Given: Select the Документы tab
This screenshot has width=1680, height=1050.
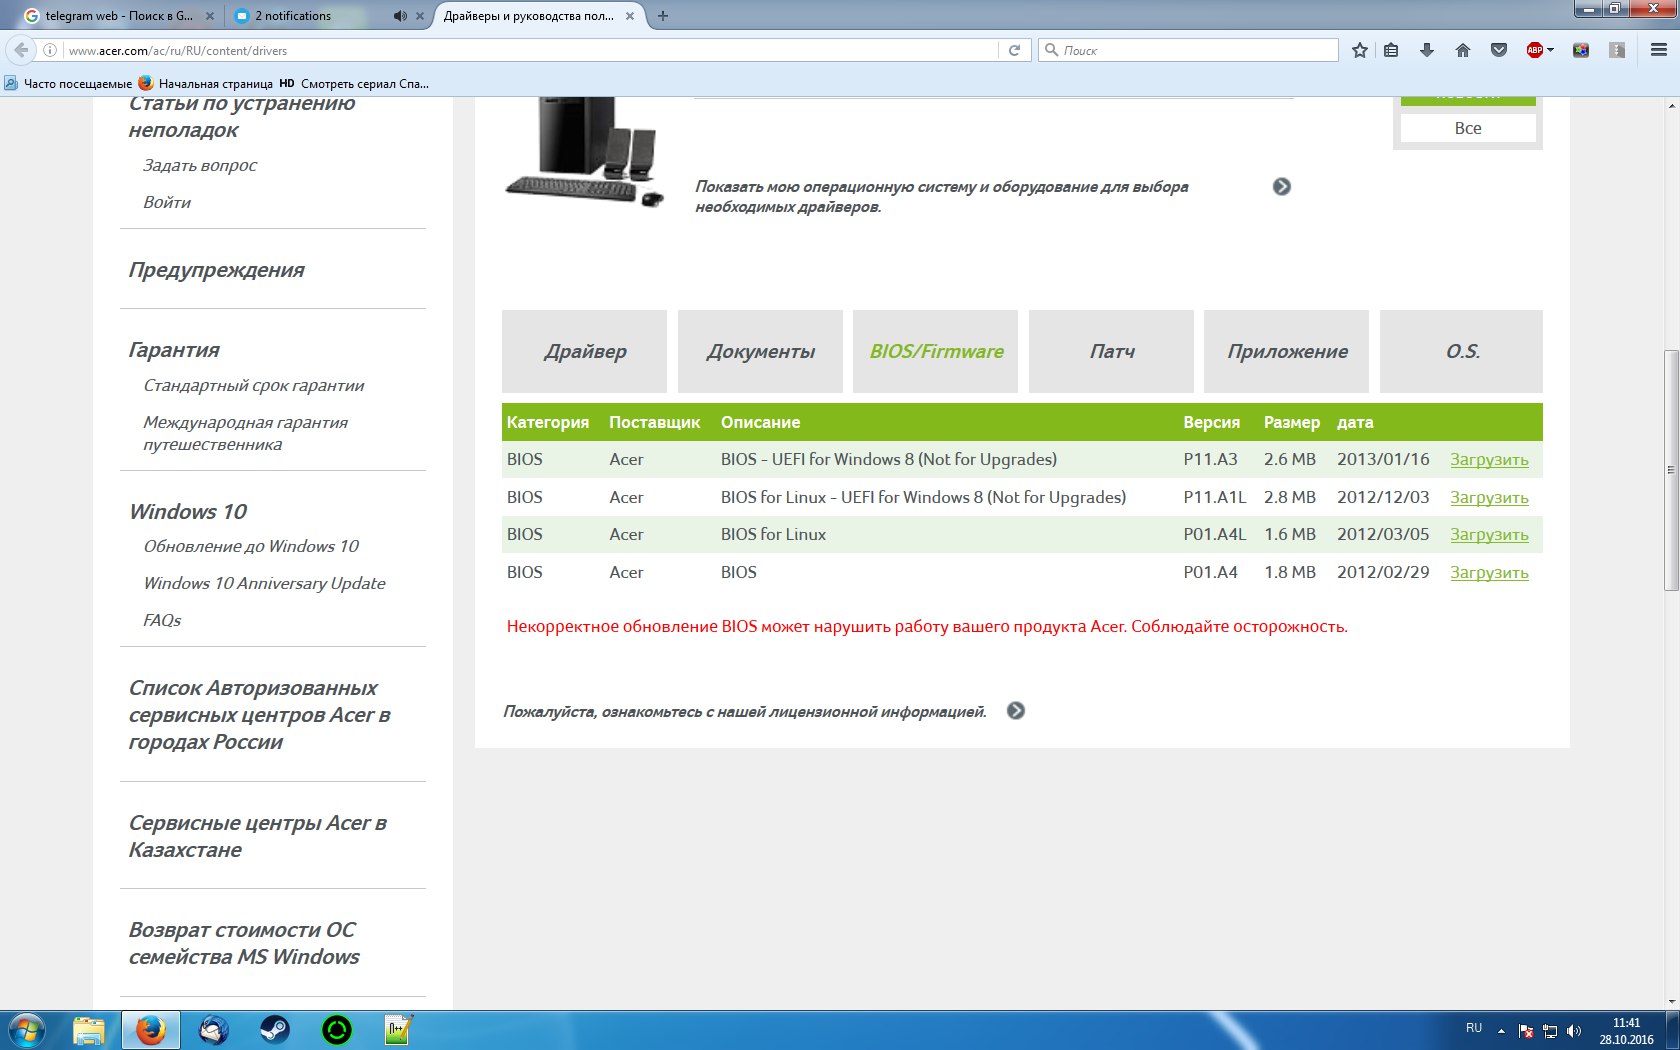Looking at the screenshot, I should [760, 351].
